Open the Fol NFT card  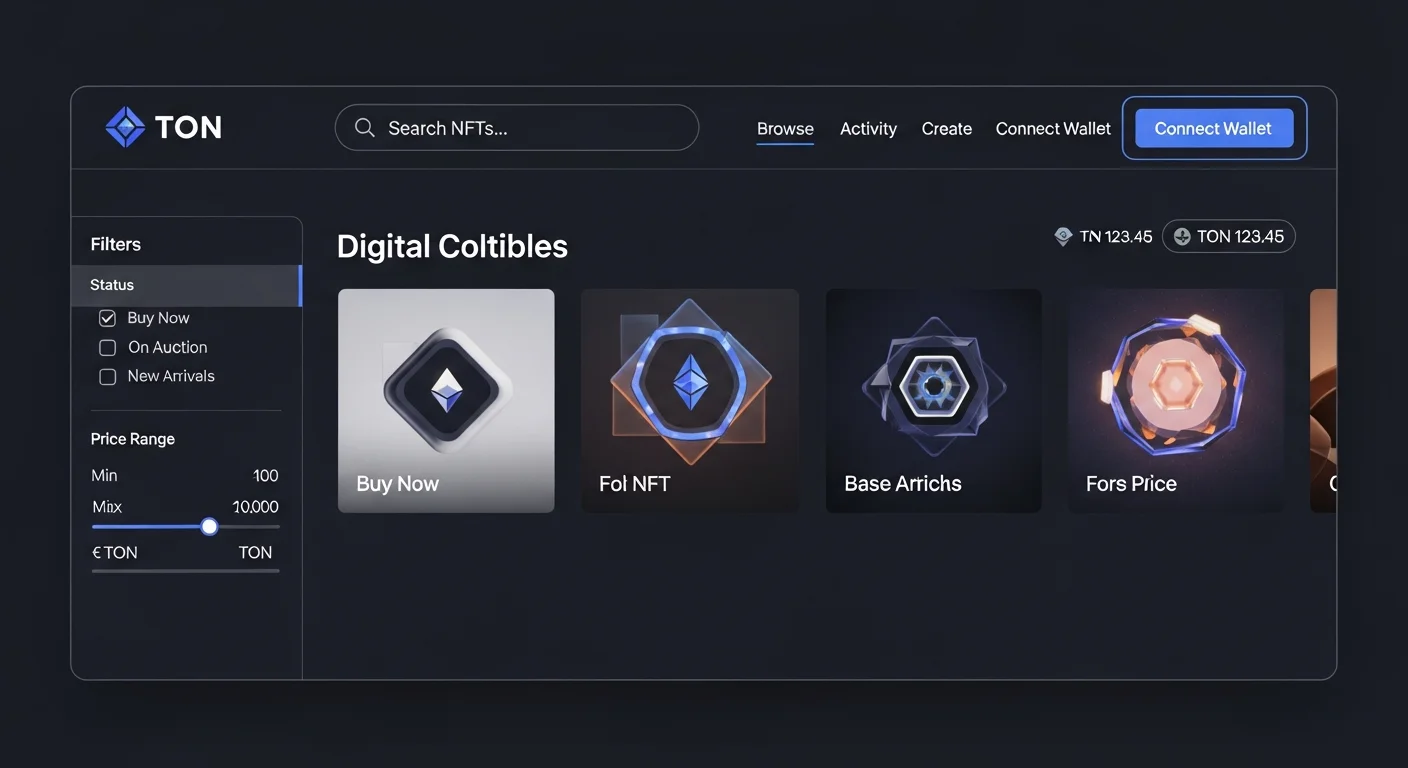click(690, 401)
